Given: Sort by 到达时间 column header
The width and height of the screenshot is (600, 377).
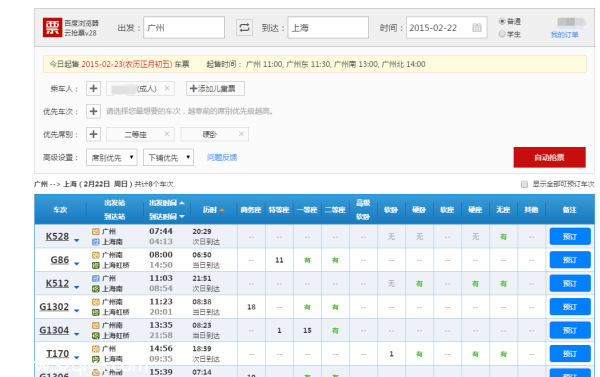Looking at the screenshot, I should point(166,217).
